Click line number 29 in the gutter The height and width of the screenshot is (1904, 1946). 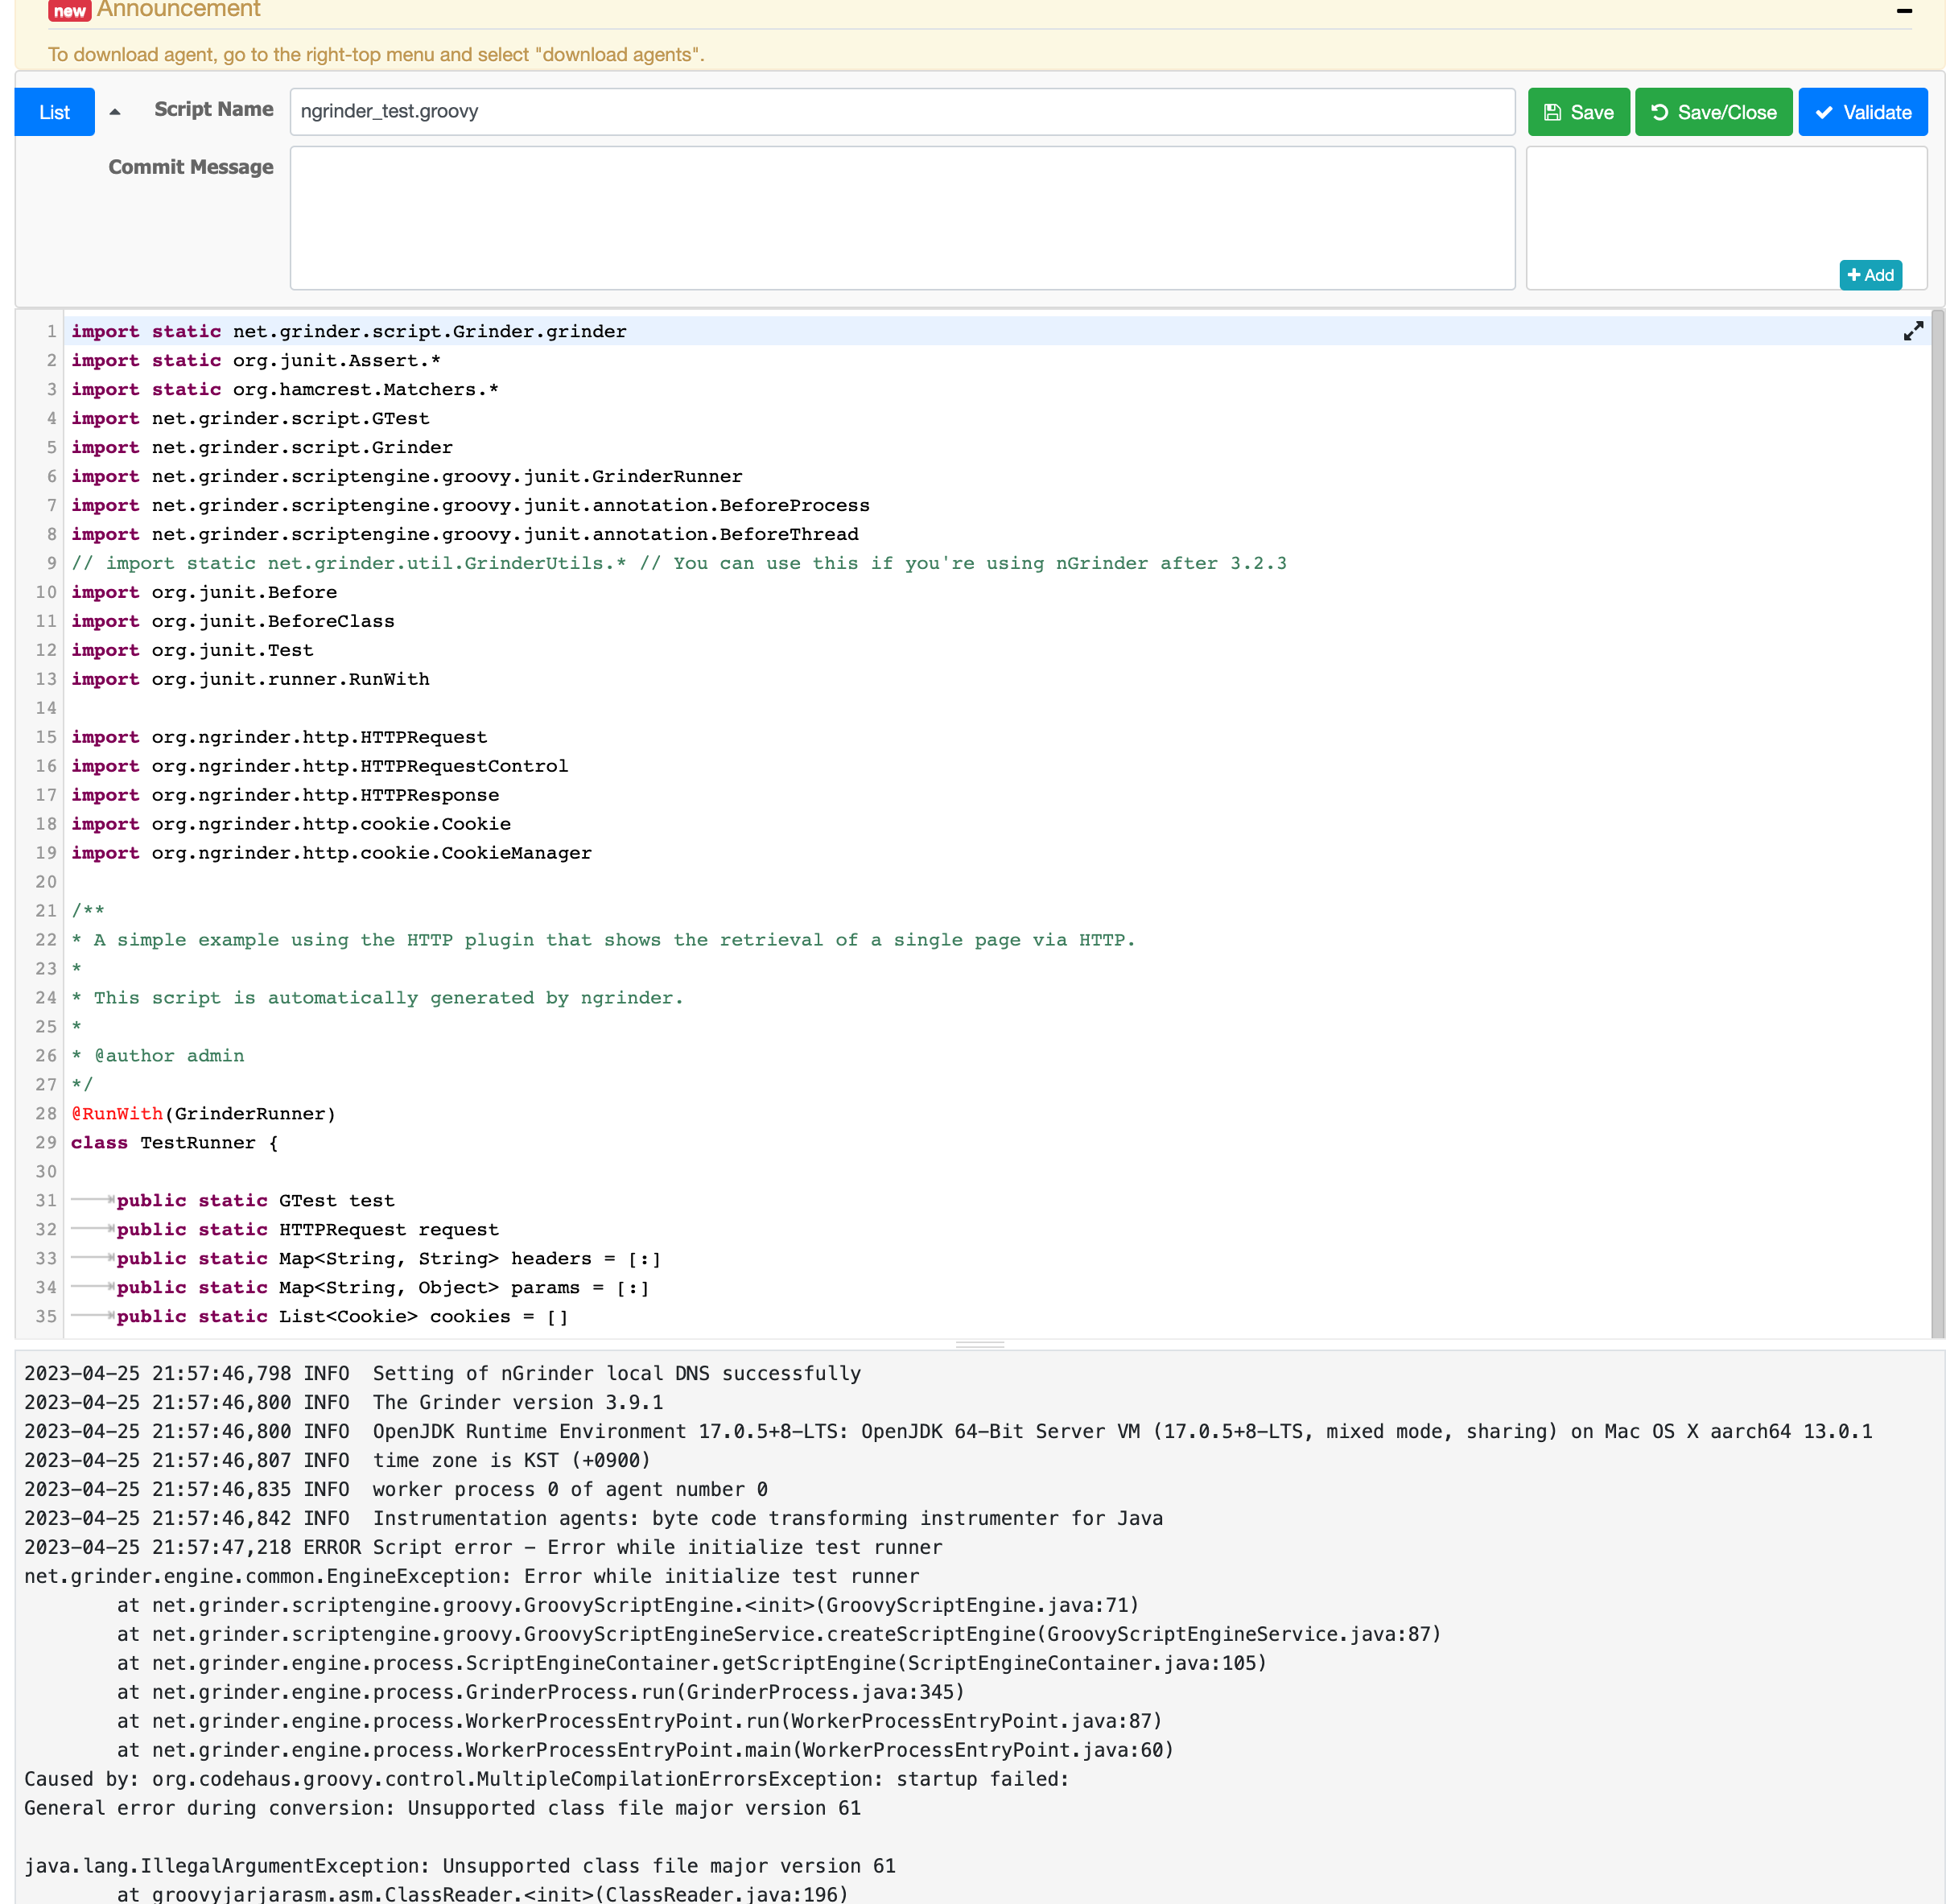coord(46,1142)
